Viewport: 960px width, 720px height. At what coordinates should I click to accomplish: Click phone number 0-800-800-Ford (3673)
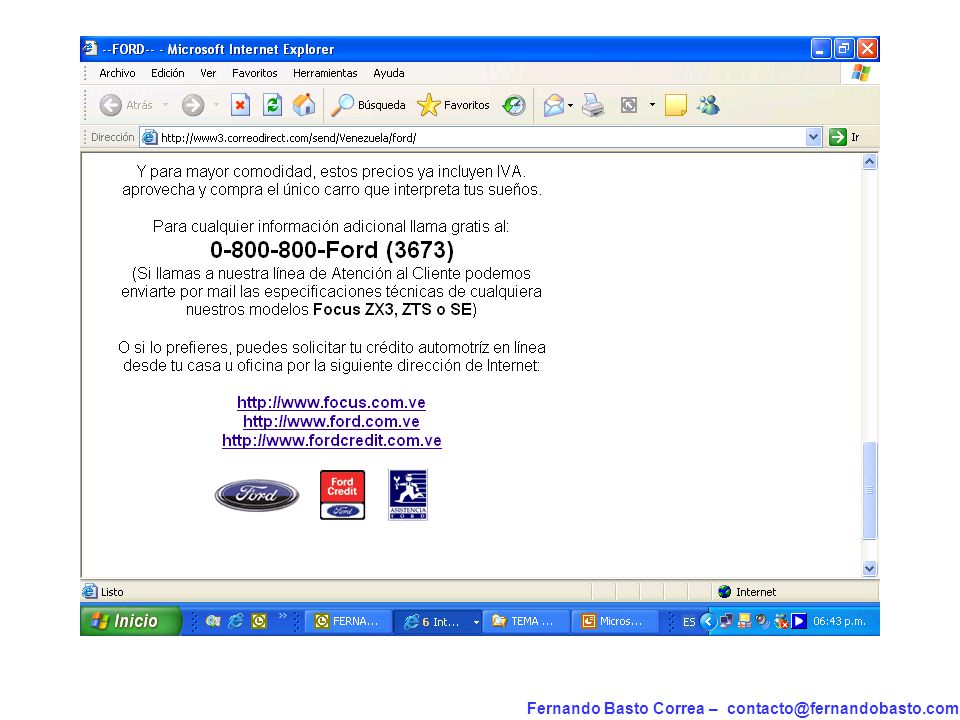(332, 250)
